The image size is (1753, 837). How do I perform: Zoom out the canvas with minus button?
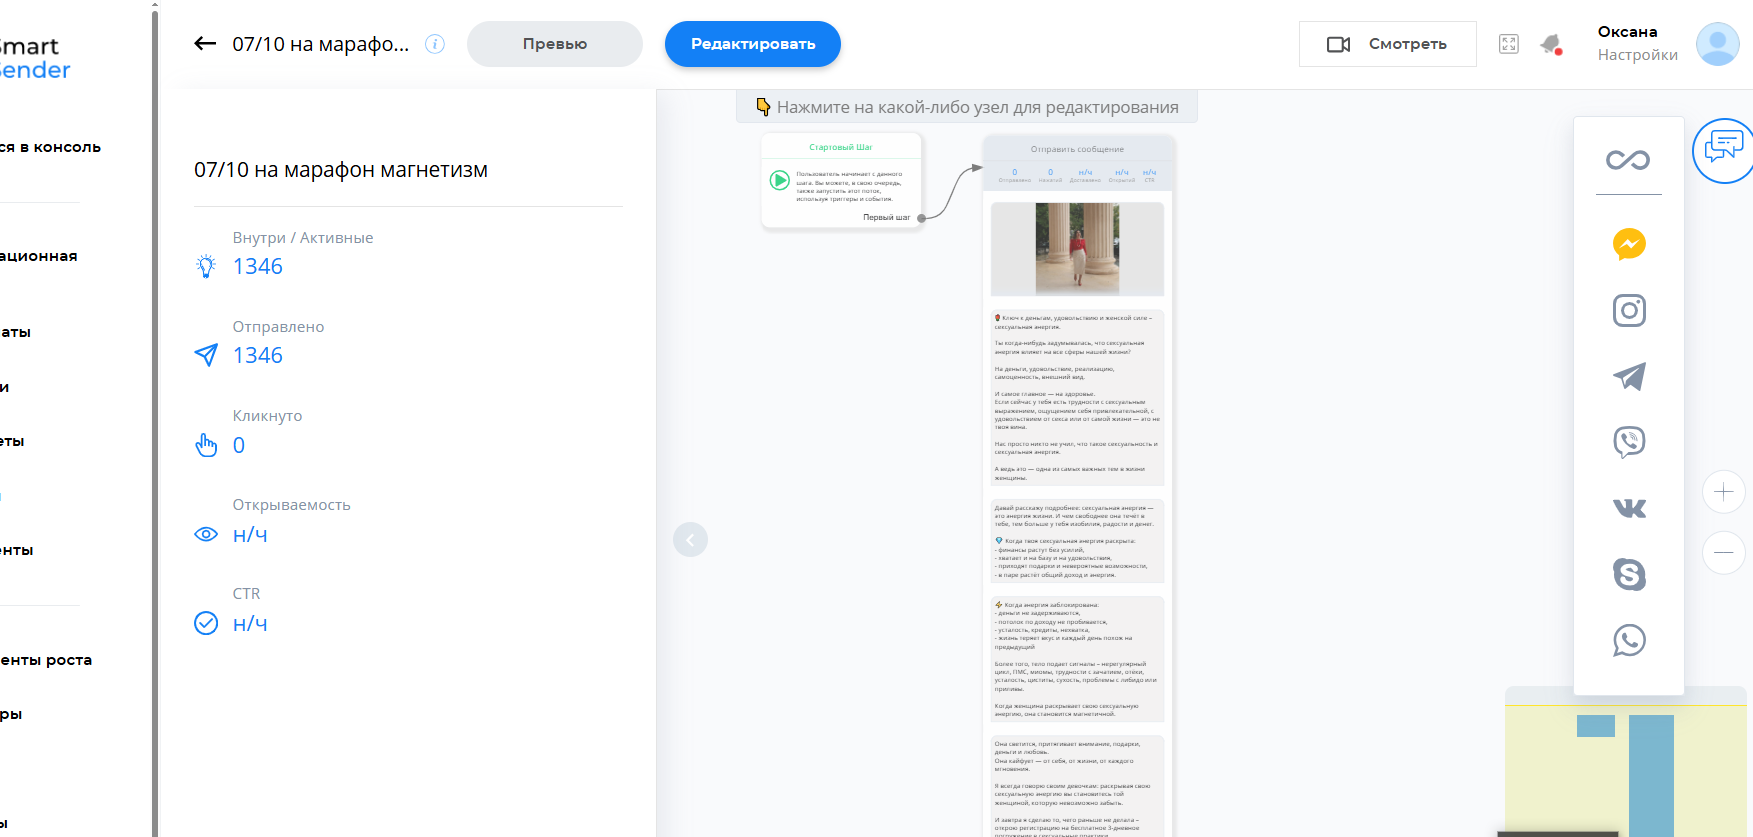coord(1724,553)
